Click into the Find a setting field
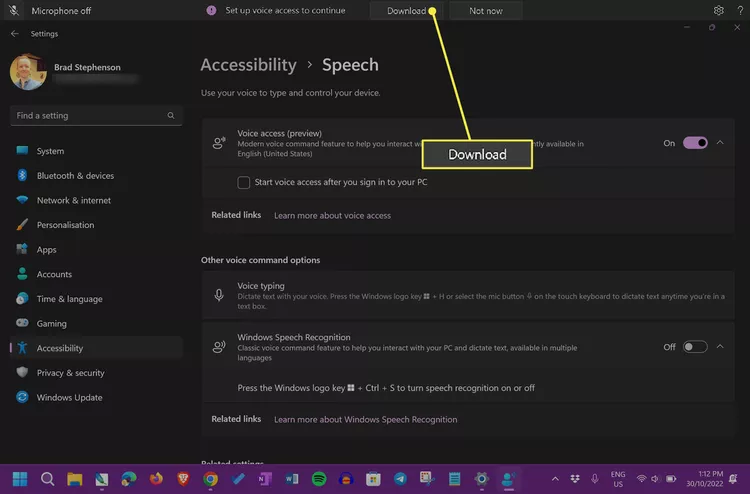750x494 pixels. point(96,115)
